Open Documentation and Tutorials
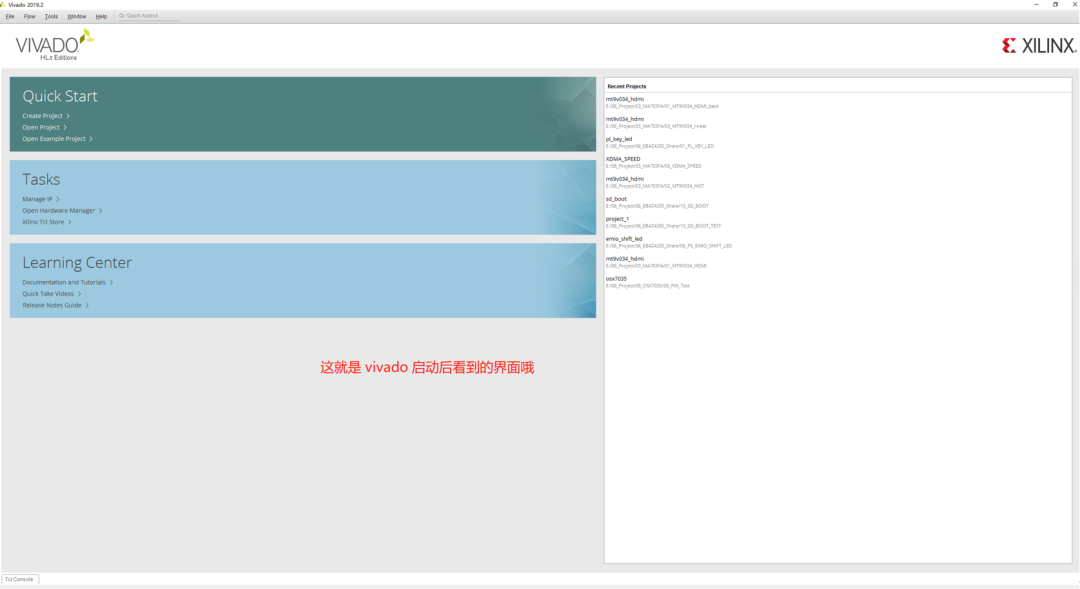 pyautogui.click(x=68, y=282)
